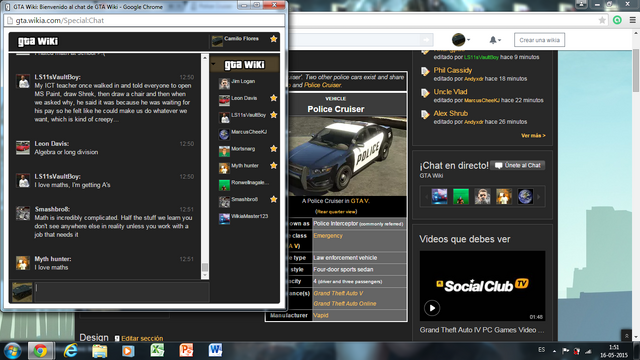Viewport: 640px width, 360px height.
Task: Bookmark page with the star icon
Action: click(x=602, y=20)
